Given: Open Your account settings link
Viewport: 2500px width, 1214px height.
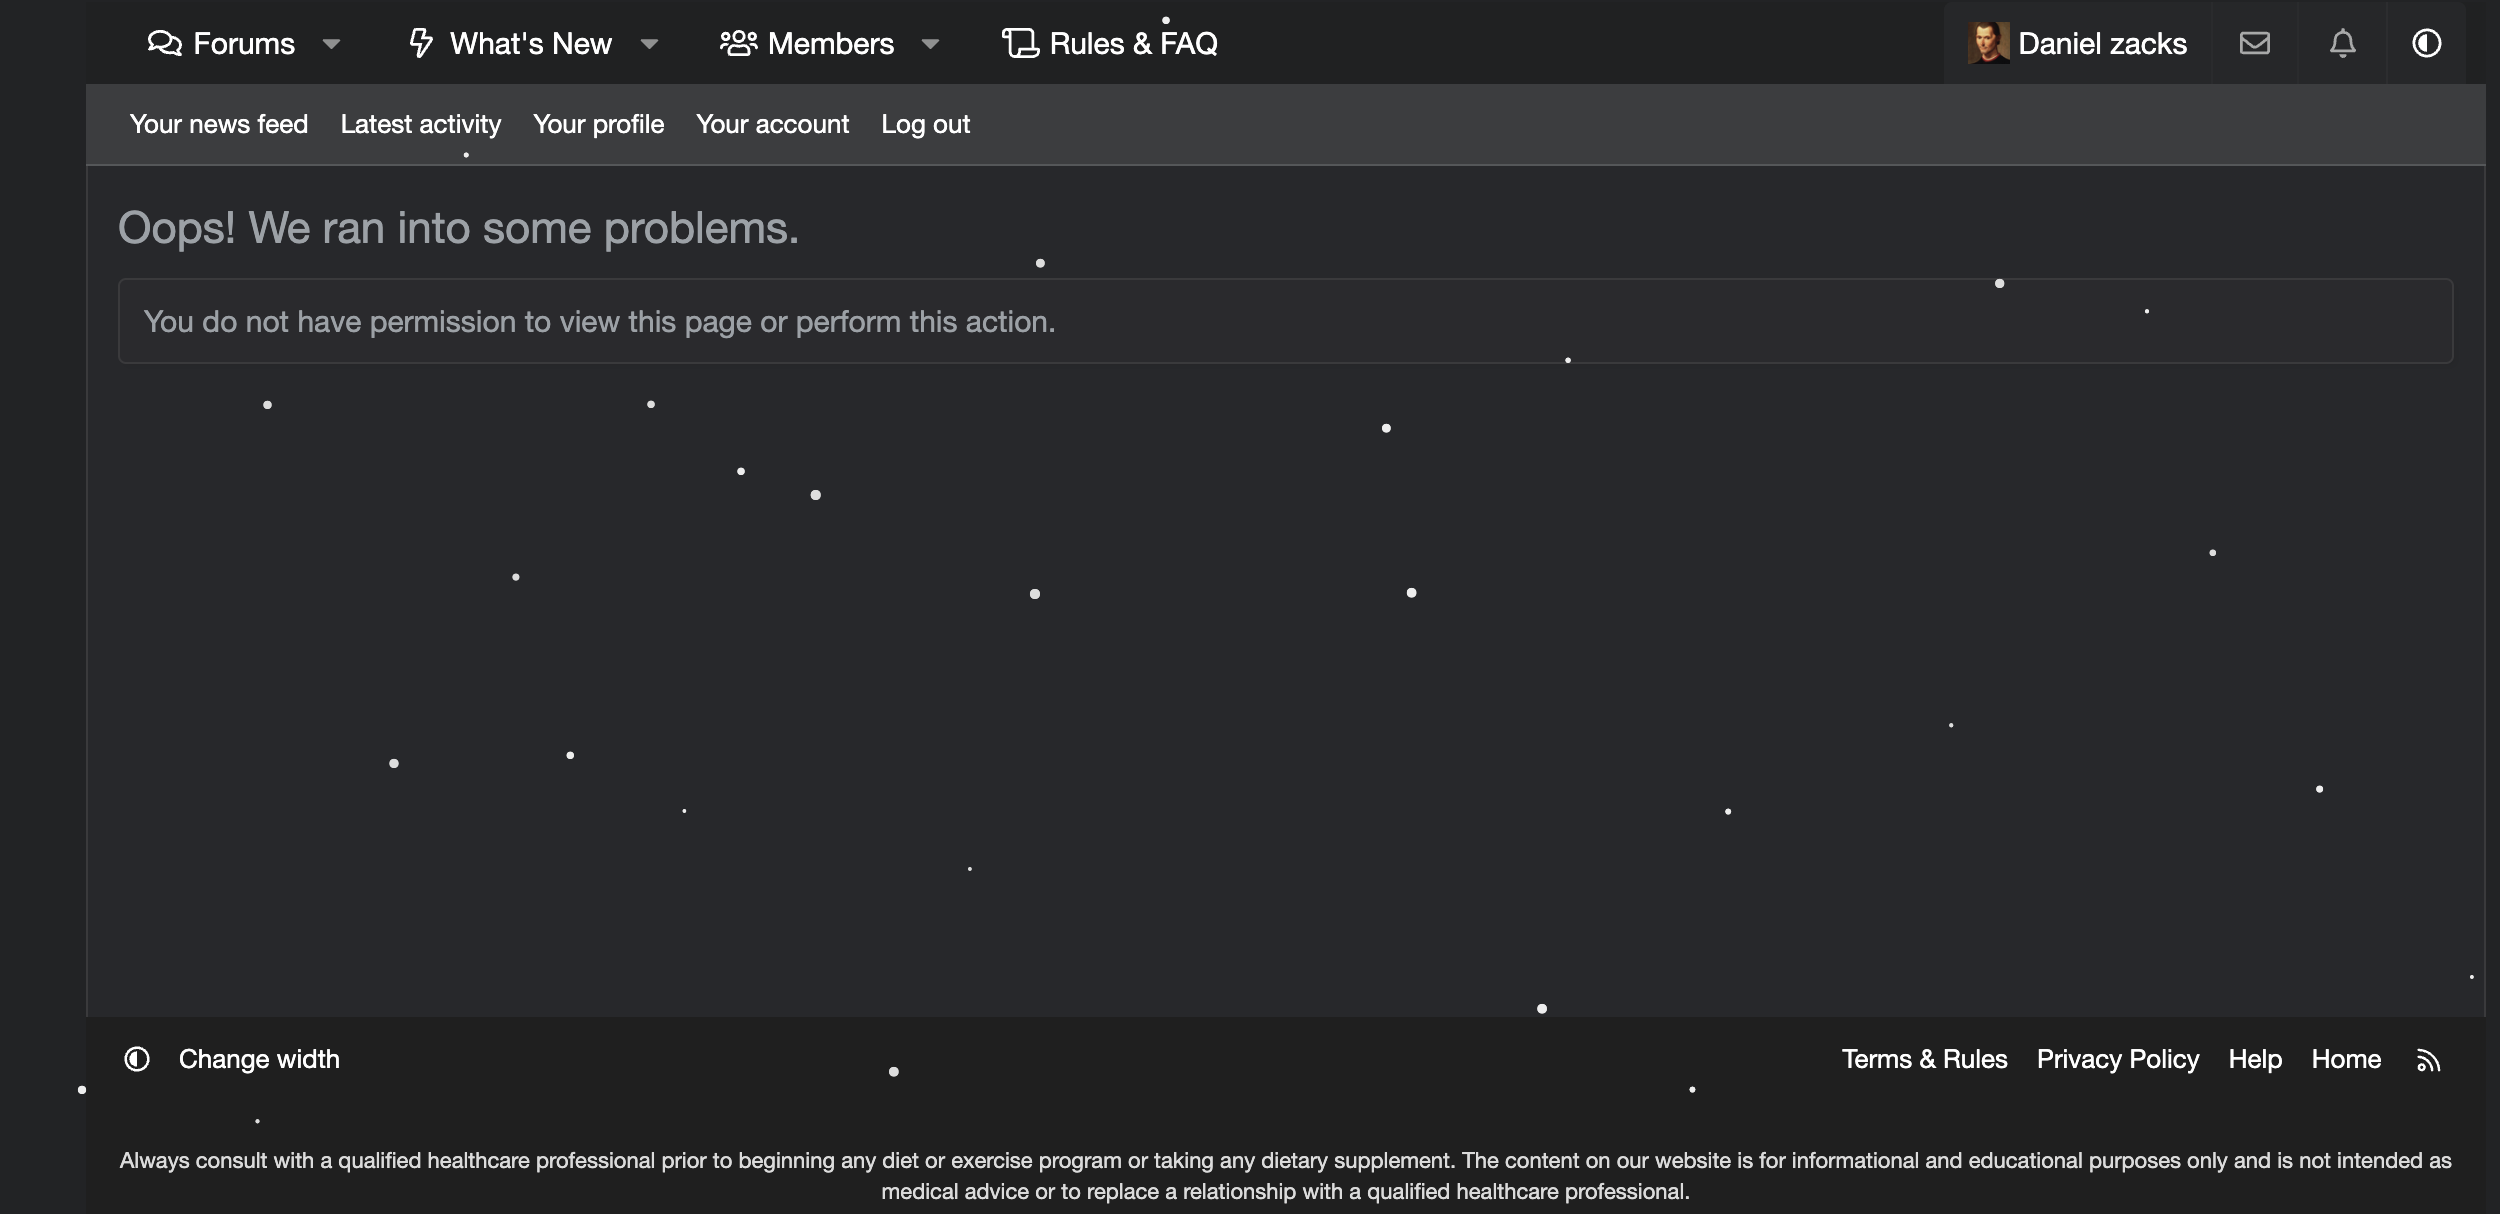Looking at the screenshot, I should pyautogui.click(x=772, y=124).
